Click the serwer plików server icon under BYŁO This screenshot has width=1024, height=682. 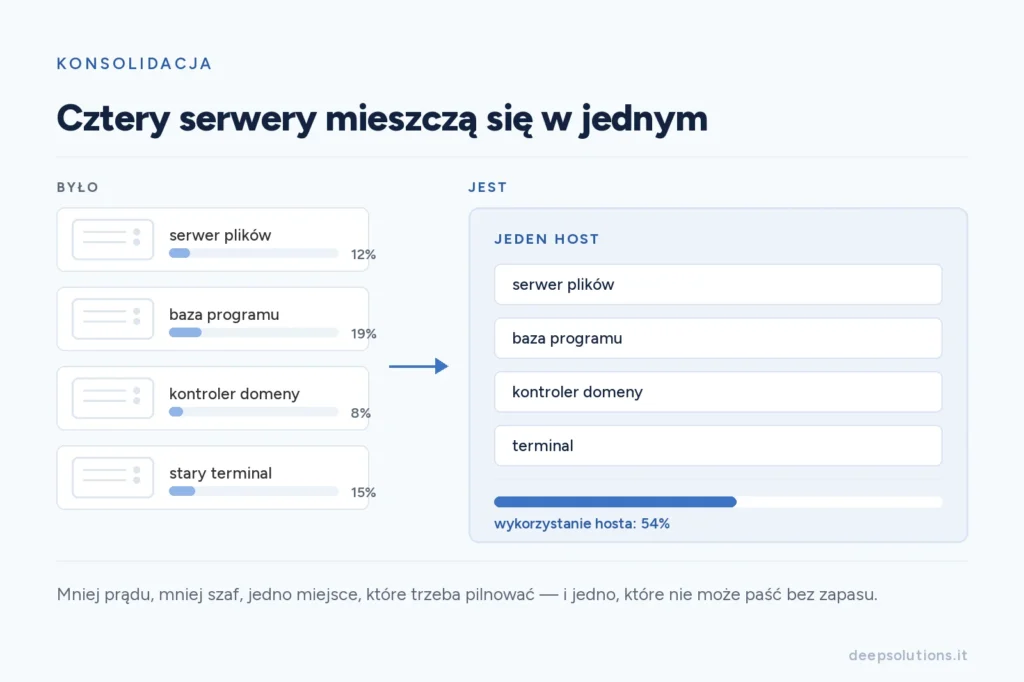pos(112,239)
